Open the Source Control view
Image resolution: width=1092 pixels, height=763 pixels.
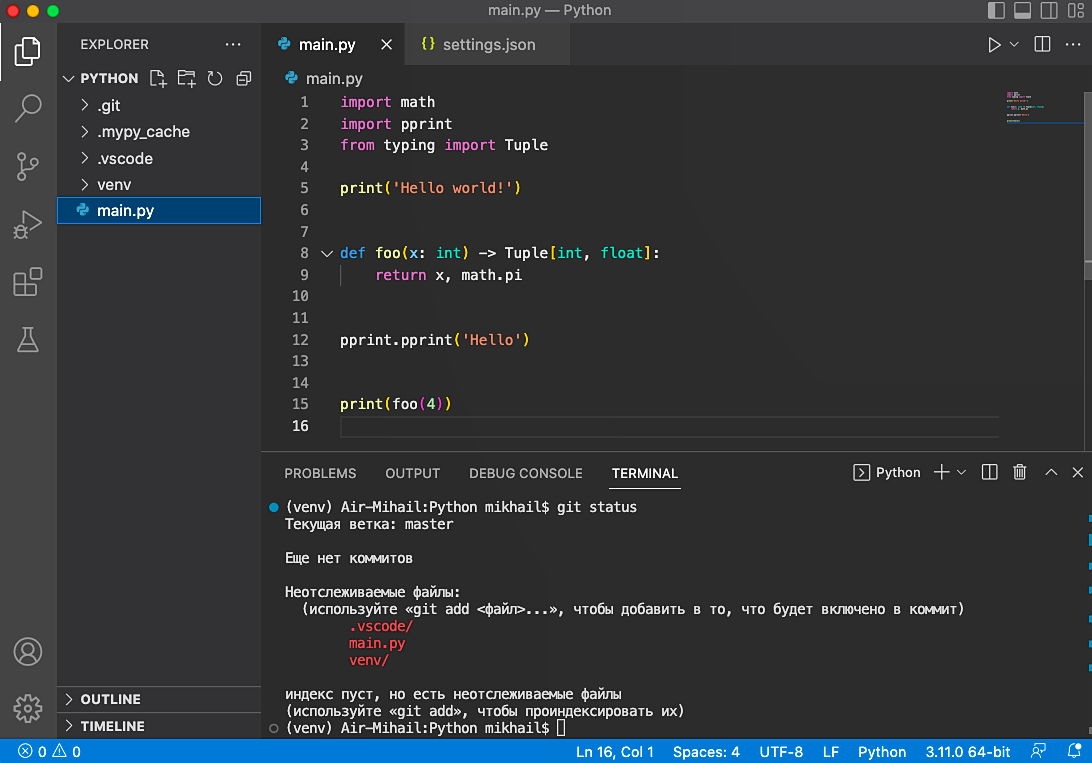pyautogui.click(x=28, y=166)
